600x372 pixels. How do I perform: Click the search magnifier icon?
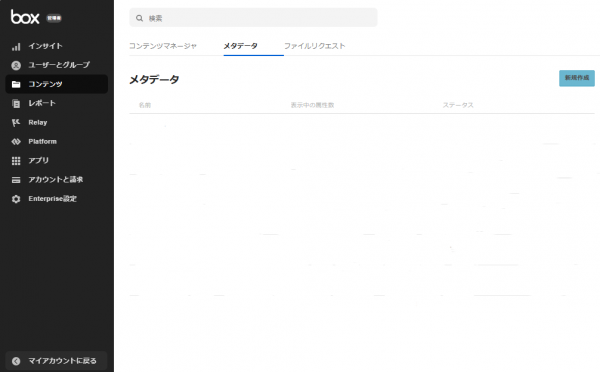click(139, 18)
